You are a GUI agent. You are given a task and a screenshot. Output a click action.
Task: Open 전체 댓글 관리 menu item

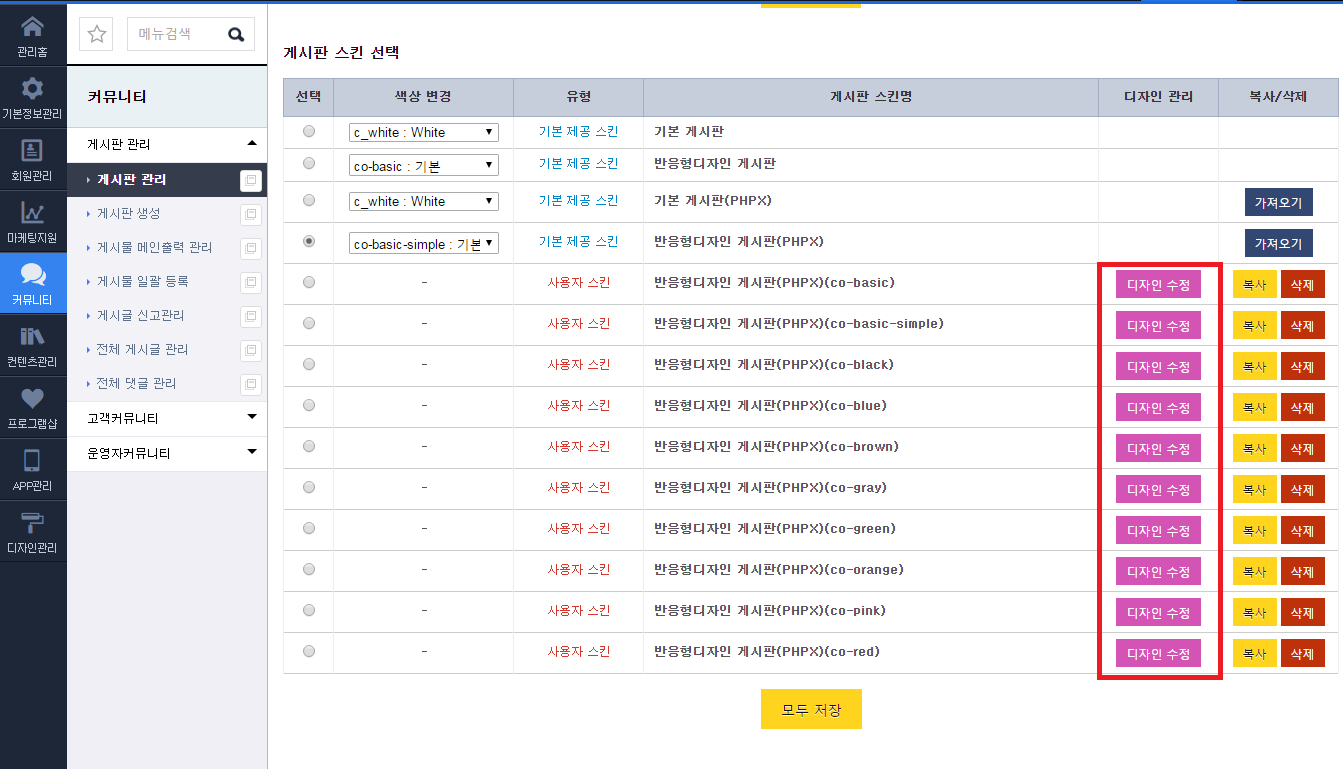pyautogui.click(x=136, y=383)
